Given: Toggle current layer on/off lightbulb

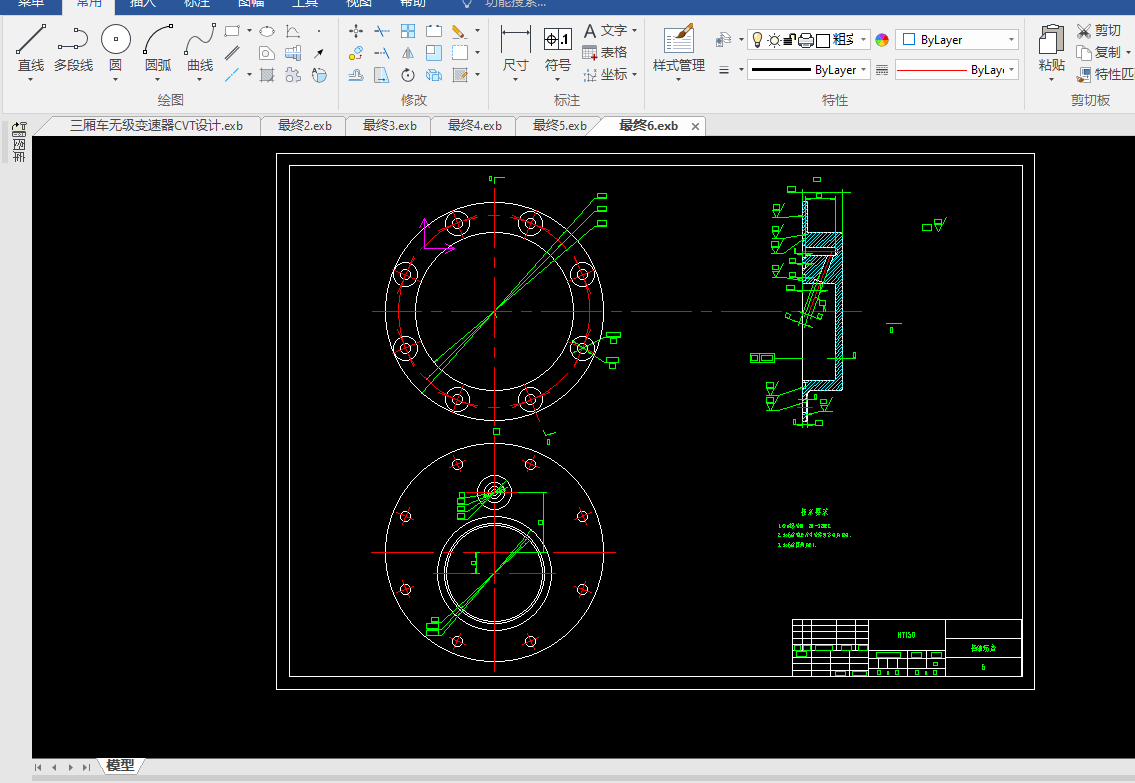Looking at the screenshot, I should tap(757, 40).
